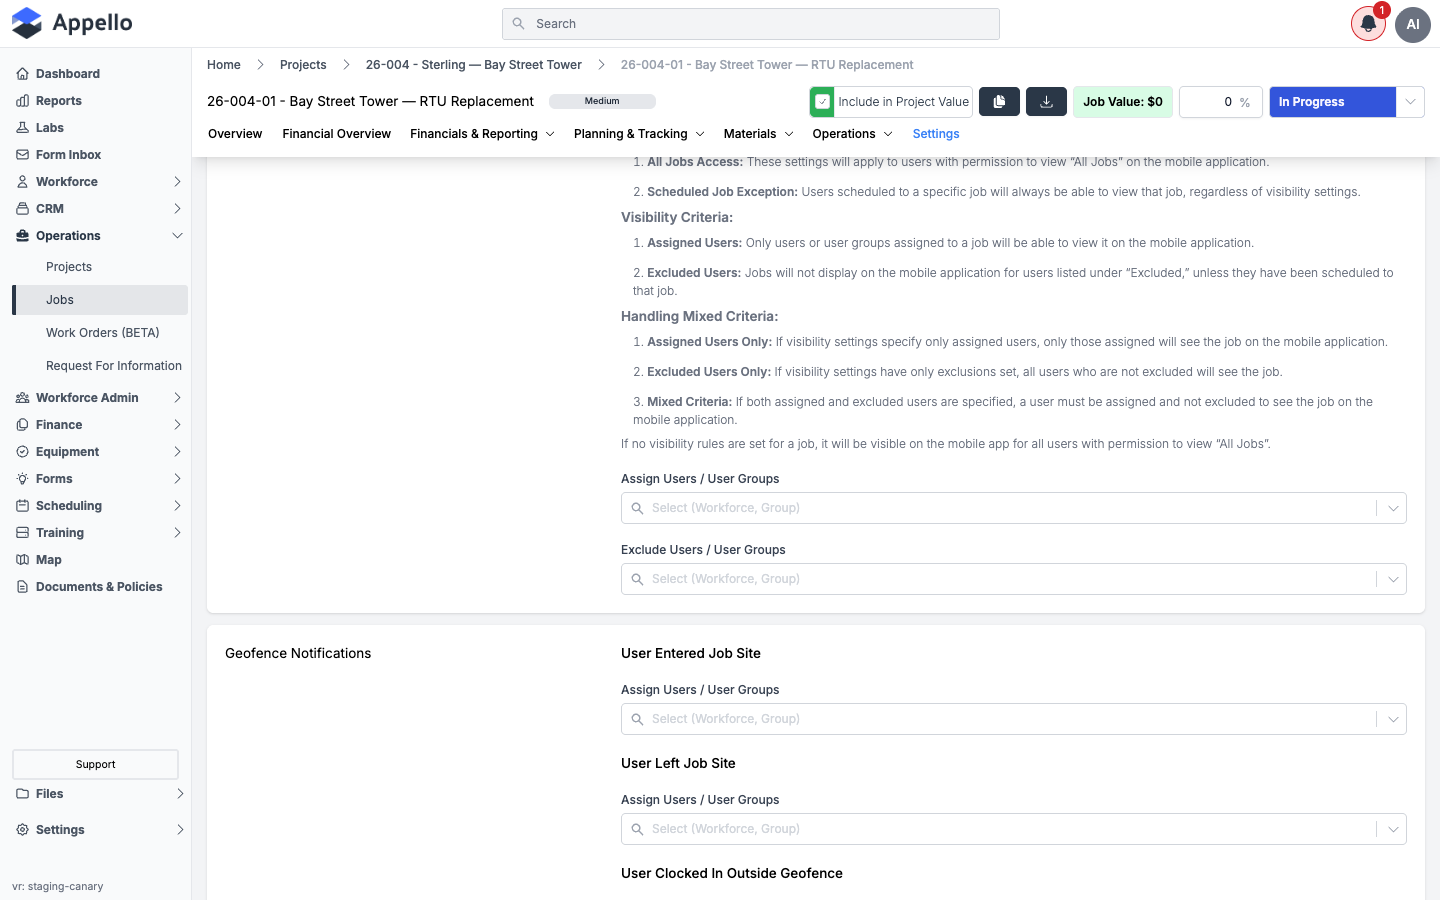This screenshot has width=1440, height=900.
Task: Open Financials & Reporting tab menu
Action: (x=482, y=134)
